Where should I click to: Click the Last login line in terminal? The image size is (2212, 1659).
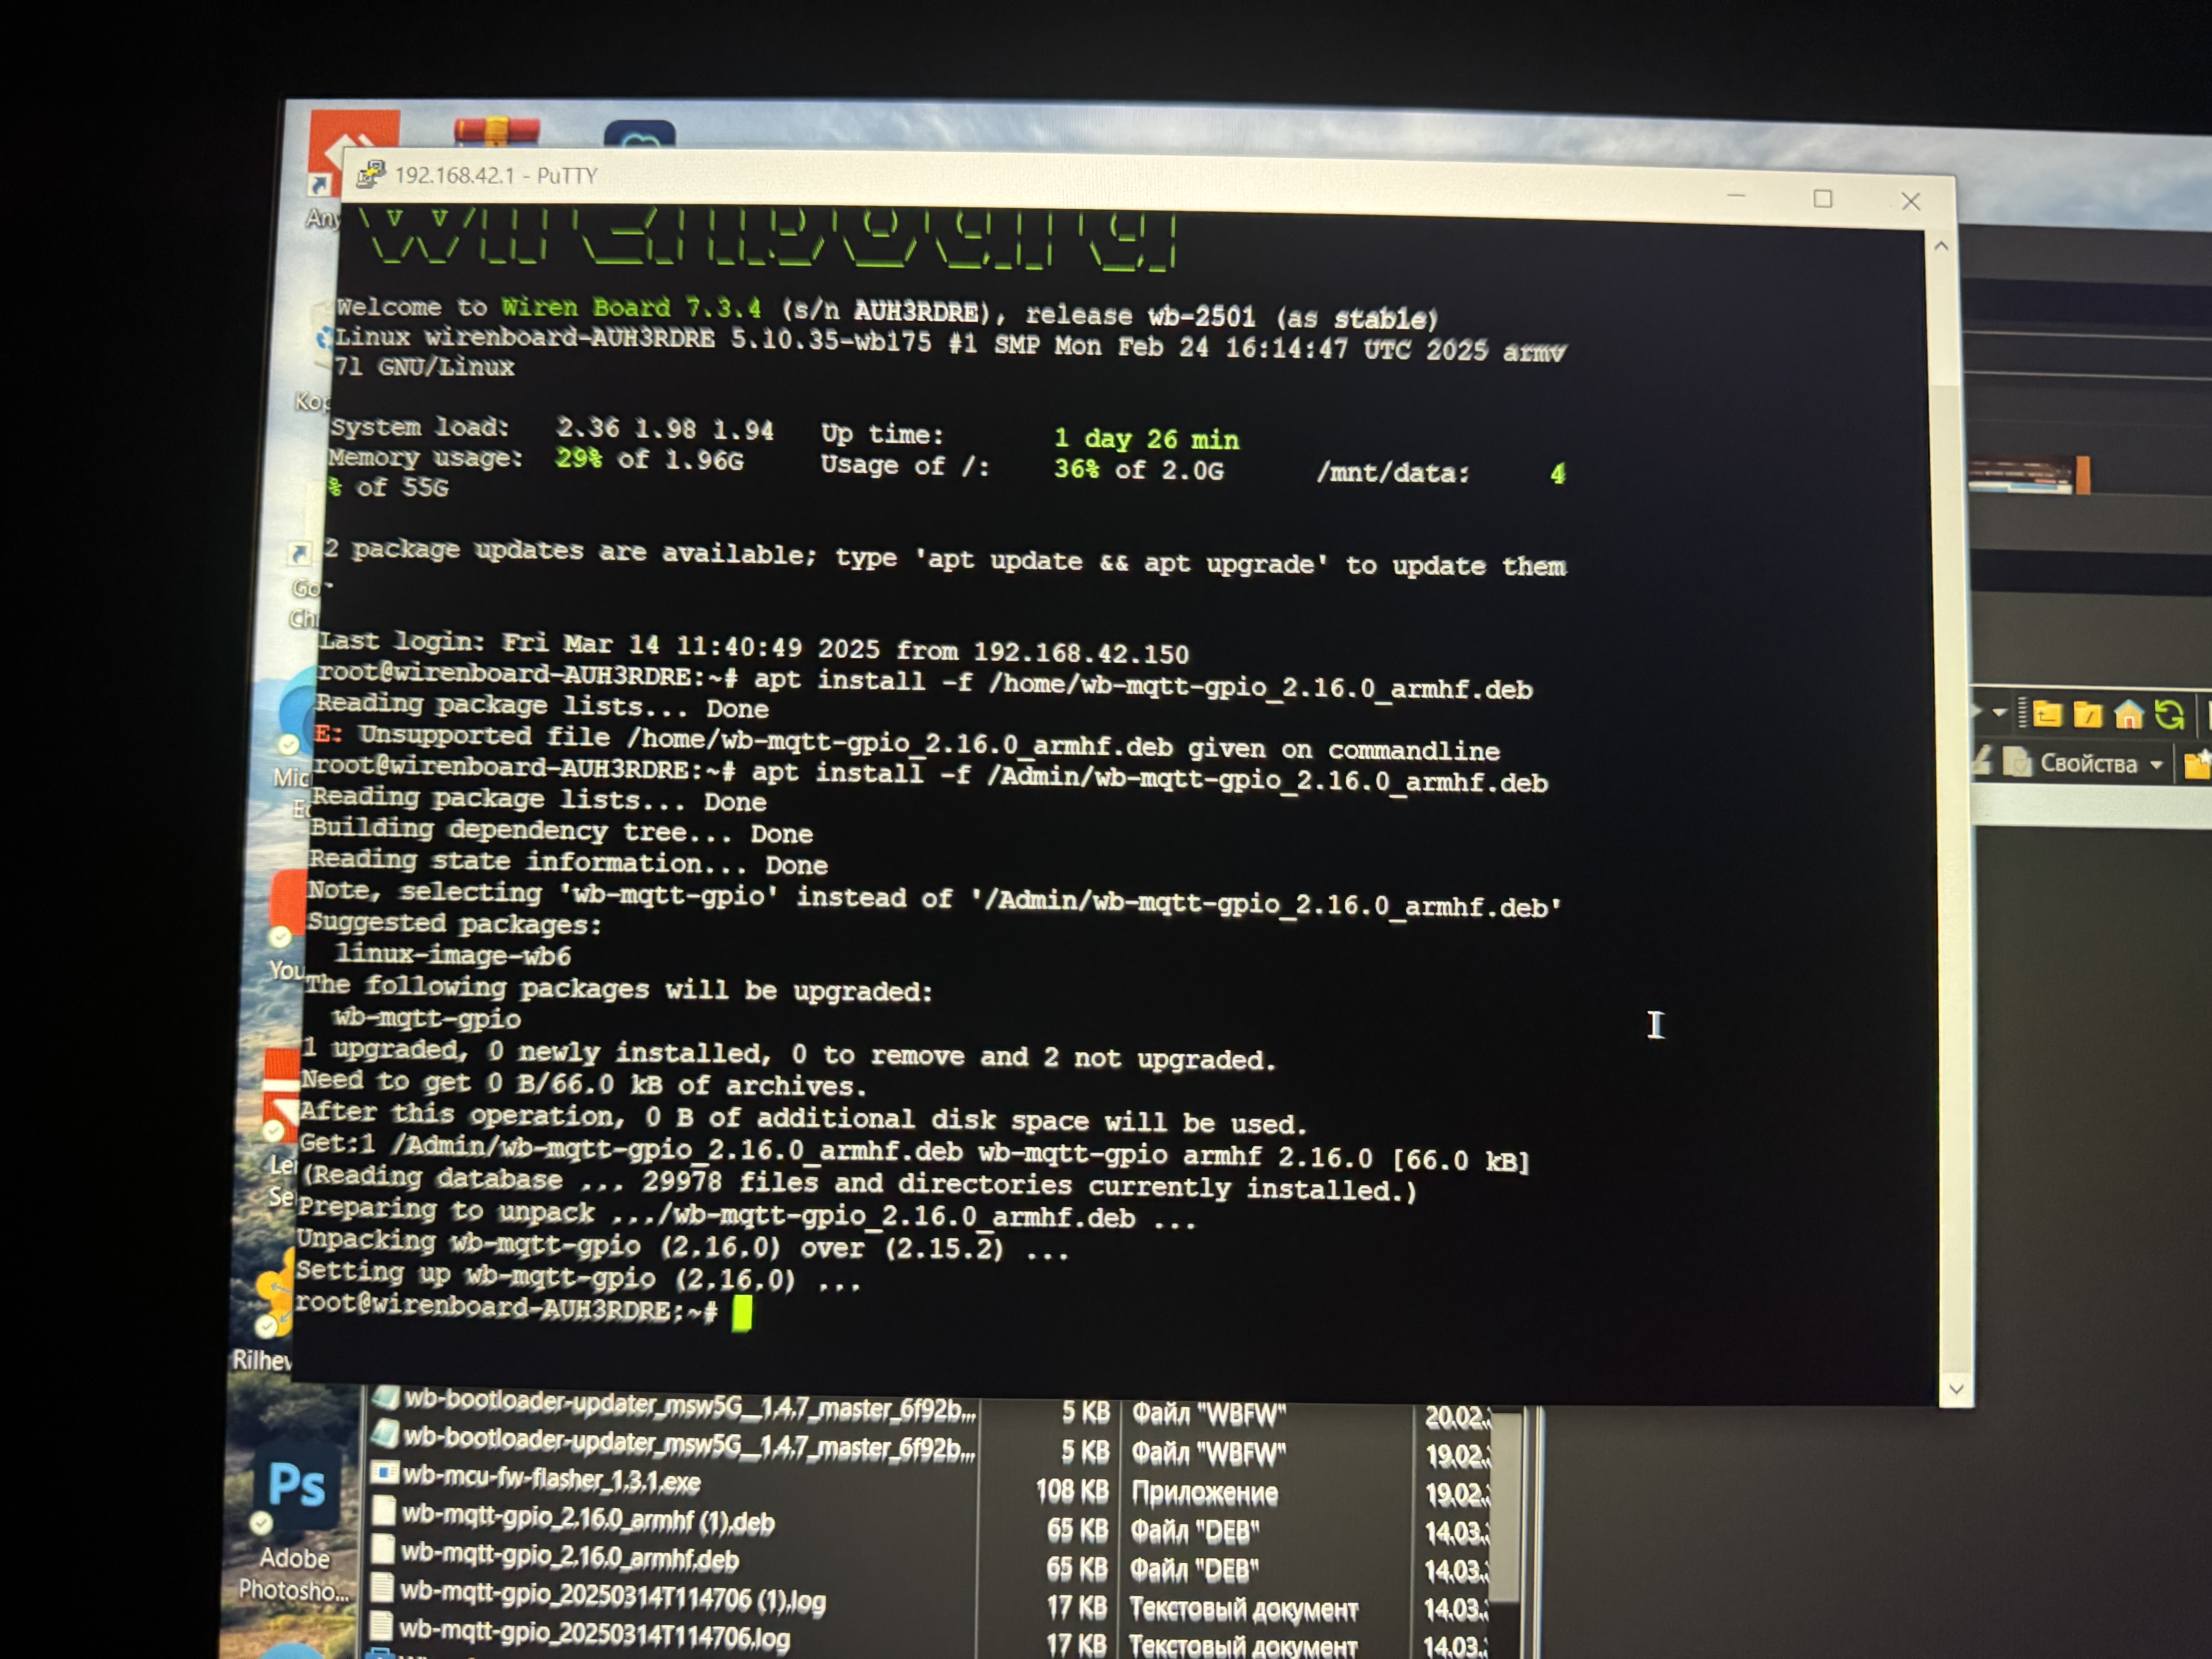pyautogui.click(x=754, y=647)
